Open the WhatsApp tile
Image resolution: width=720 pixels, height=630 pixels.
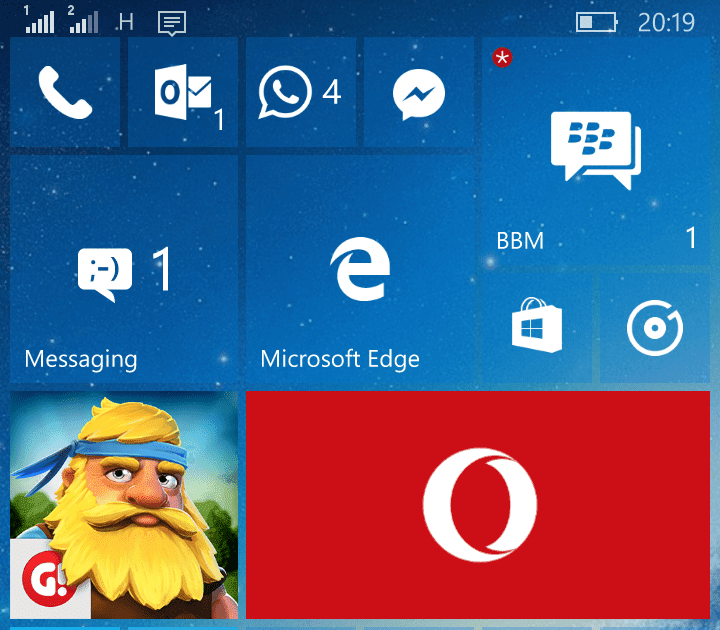[301, 92]
